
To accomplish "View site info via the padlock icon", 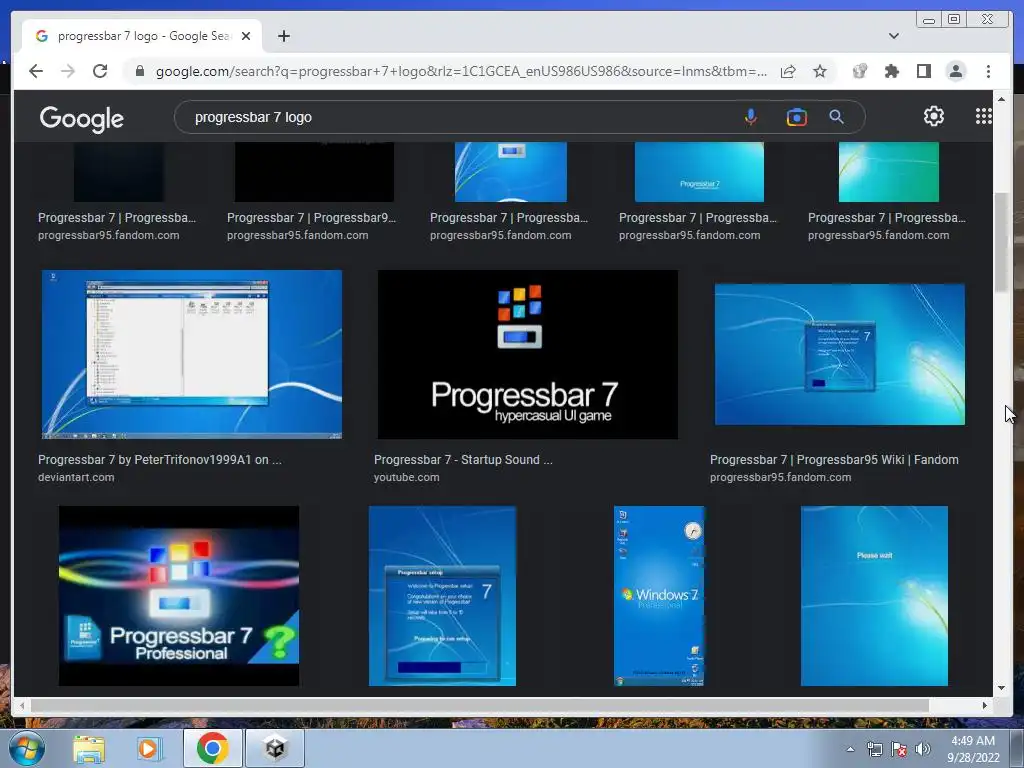I will [139, 71].
